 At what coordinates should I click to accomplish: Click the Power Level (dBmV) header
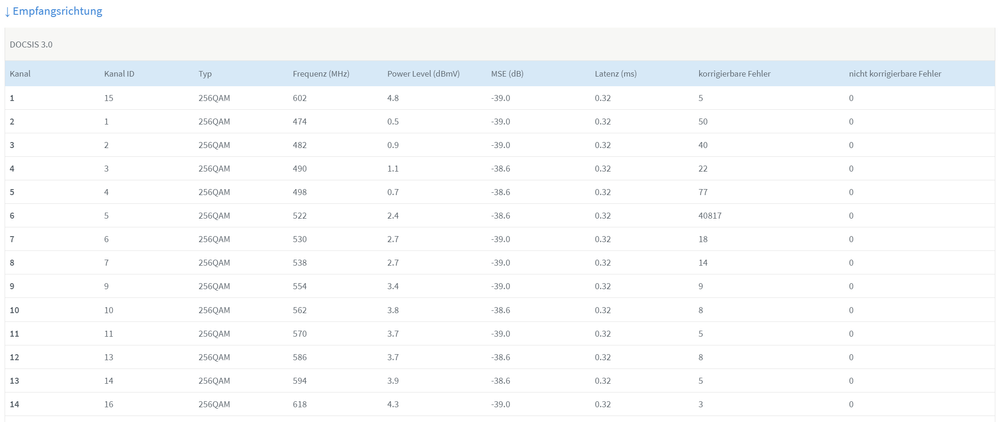point(423,74)
